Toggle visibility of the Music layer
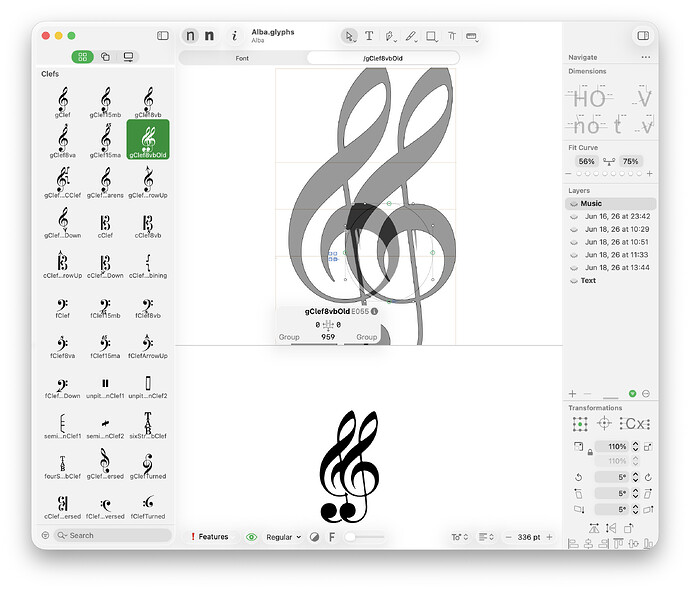 point(573,203)
